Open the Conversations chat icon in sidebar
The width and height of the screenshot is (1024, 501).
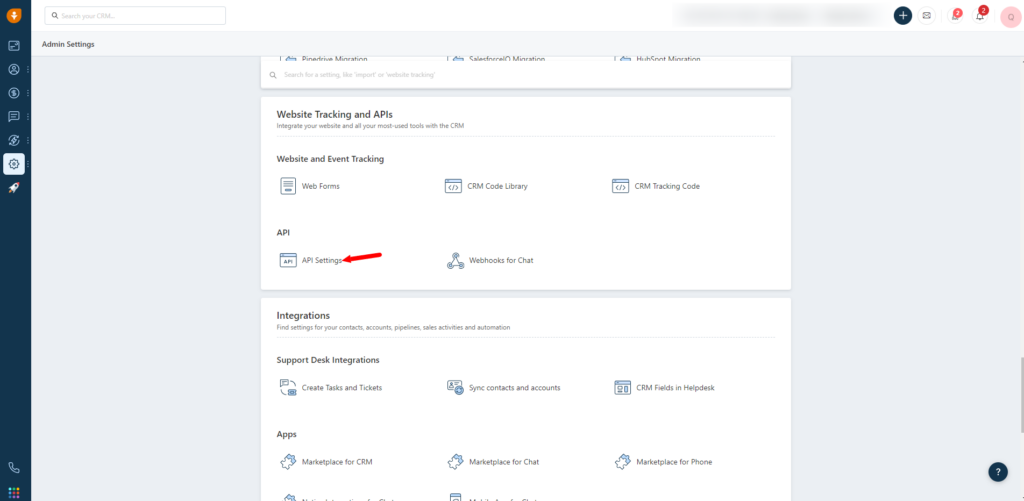click(x=14, y=116)
